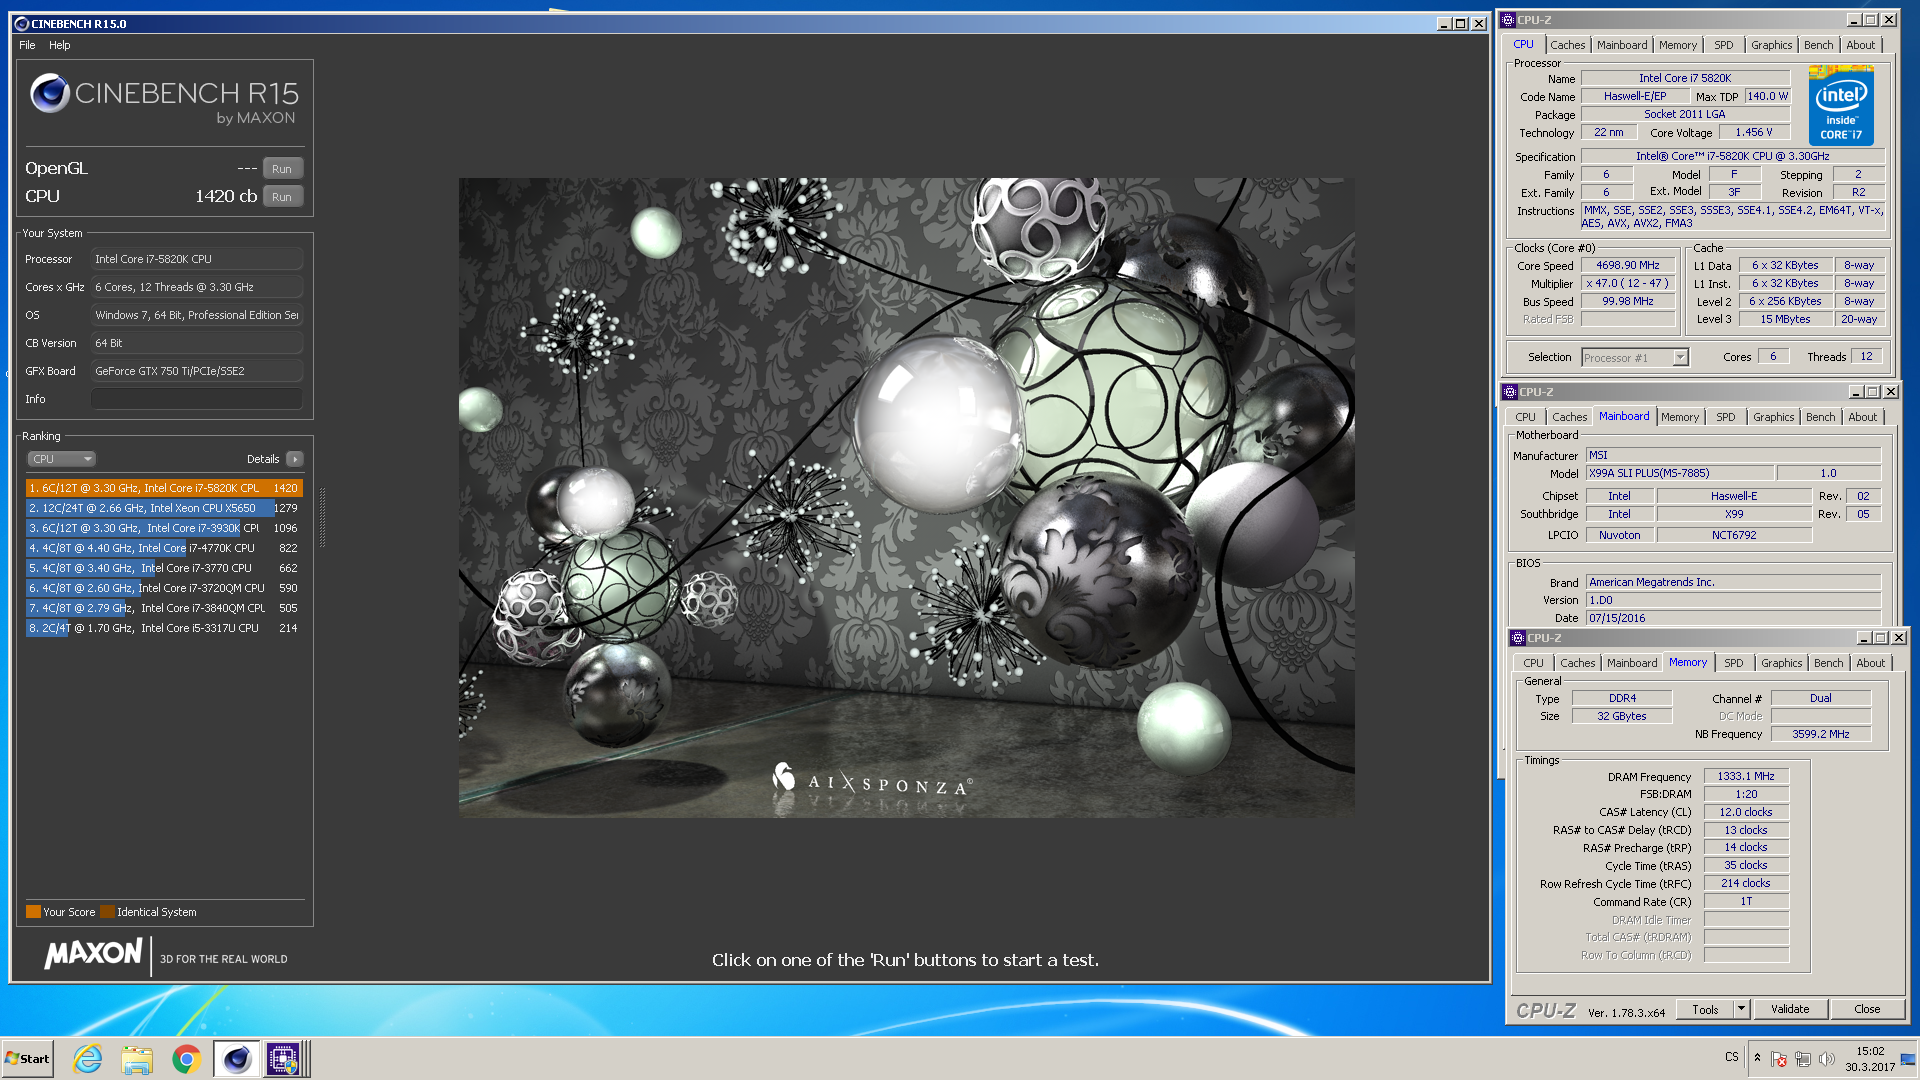This screenshot has width=1920, height=1080.
Task: Click the Start button
Action: 27,1059
